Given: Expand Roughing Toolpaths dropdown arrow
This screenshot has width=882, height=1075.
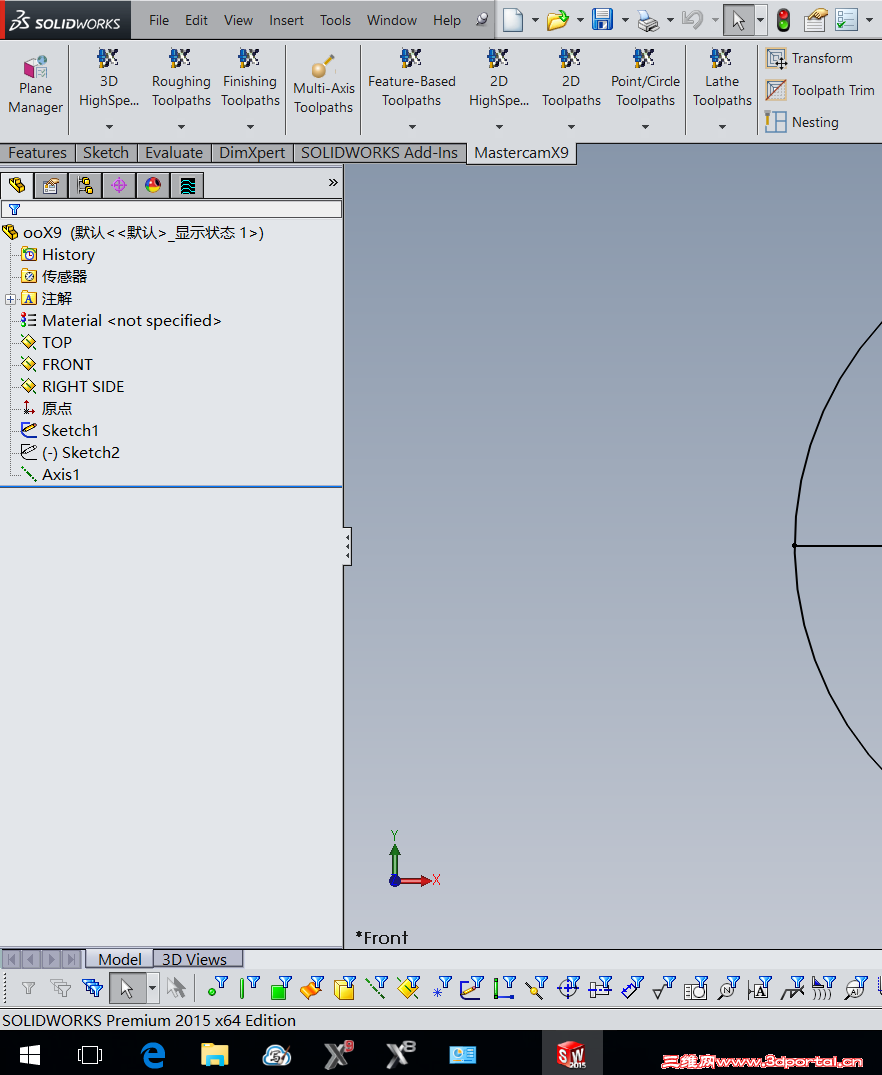Looking at the screenshot, I should [x=181, y=127].
